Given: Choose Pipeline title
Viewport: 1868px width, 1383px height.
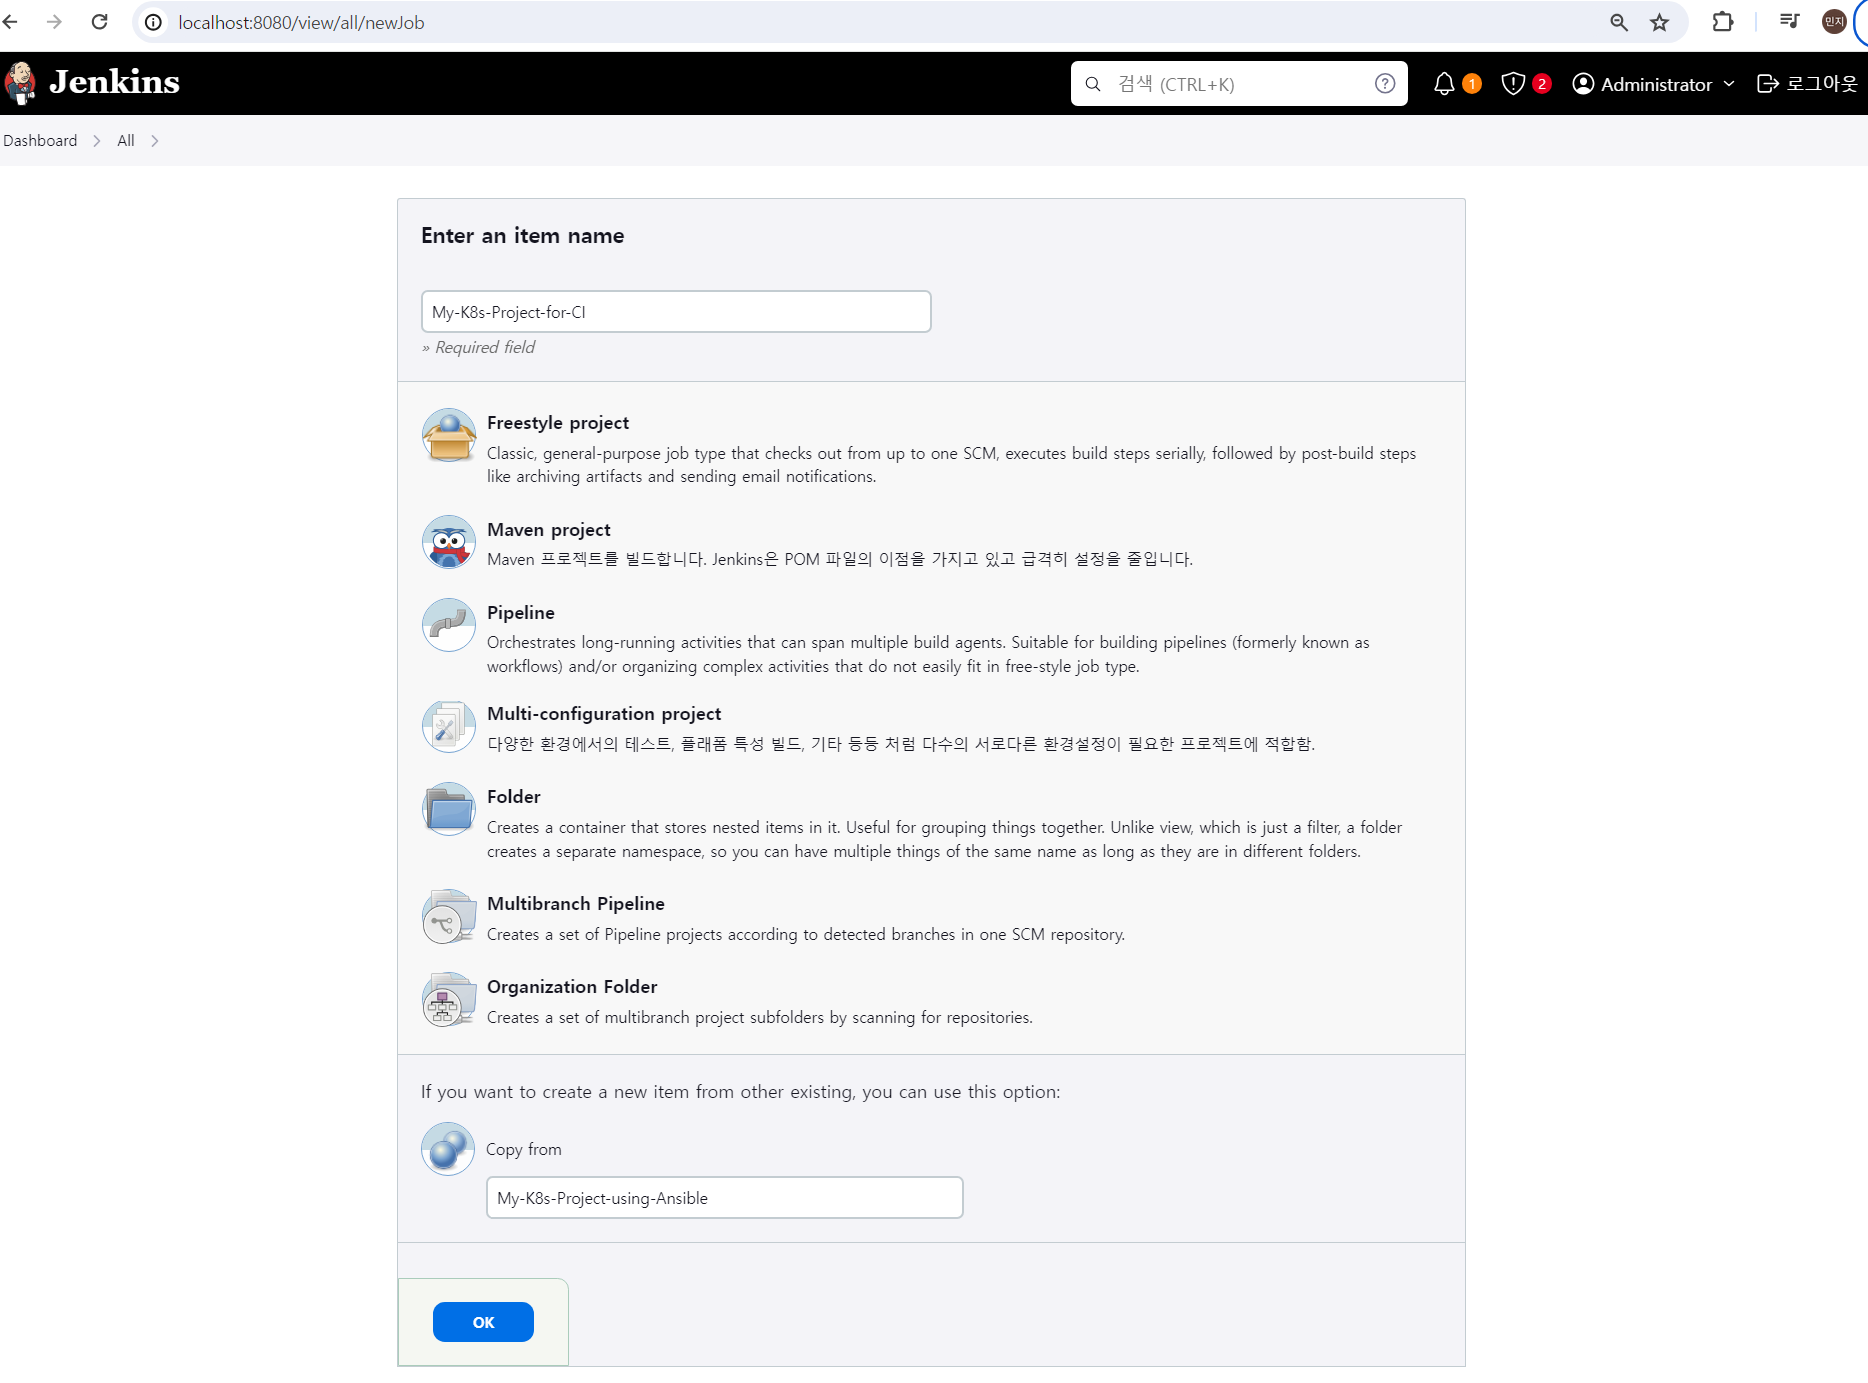Looking at the screenshot, I should click(x=521, y=613).
